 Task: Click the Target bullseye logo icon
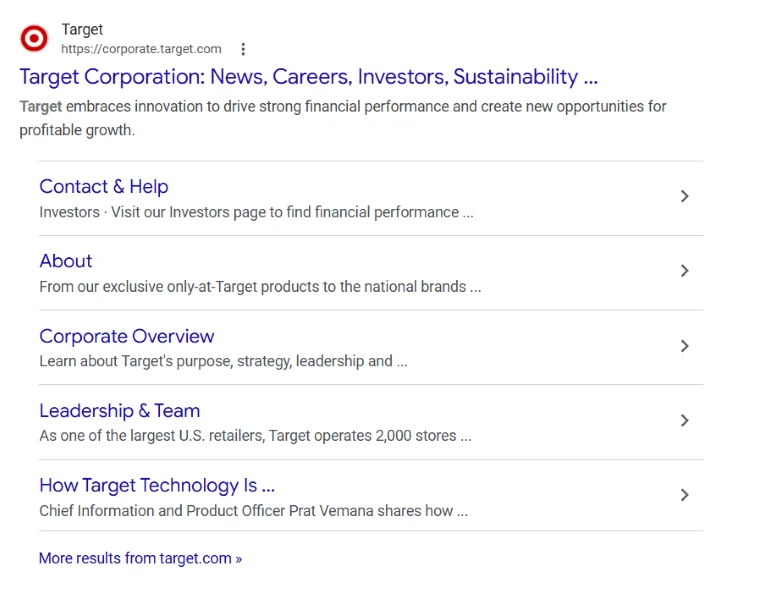tap(34, 38)
